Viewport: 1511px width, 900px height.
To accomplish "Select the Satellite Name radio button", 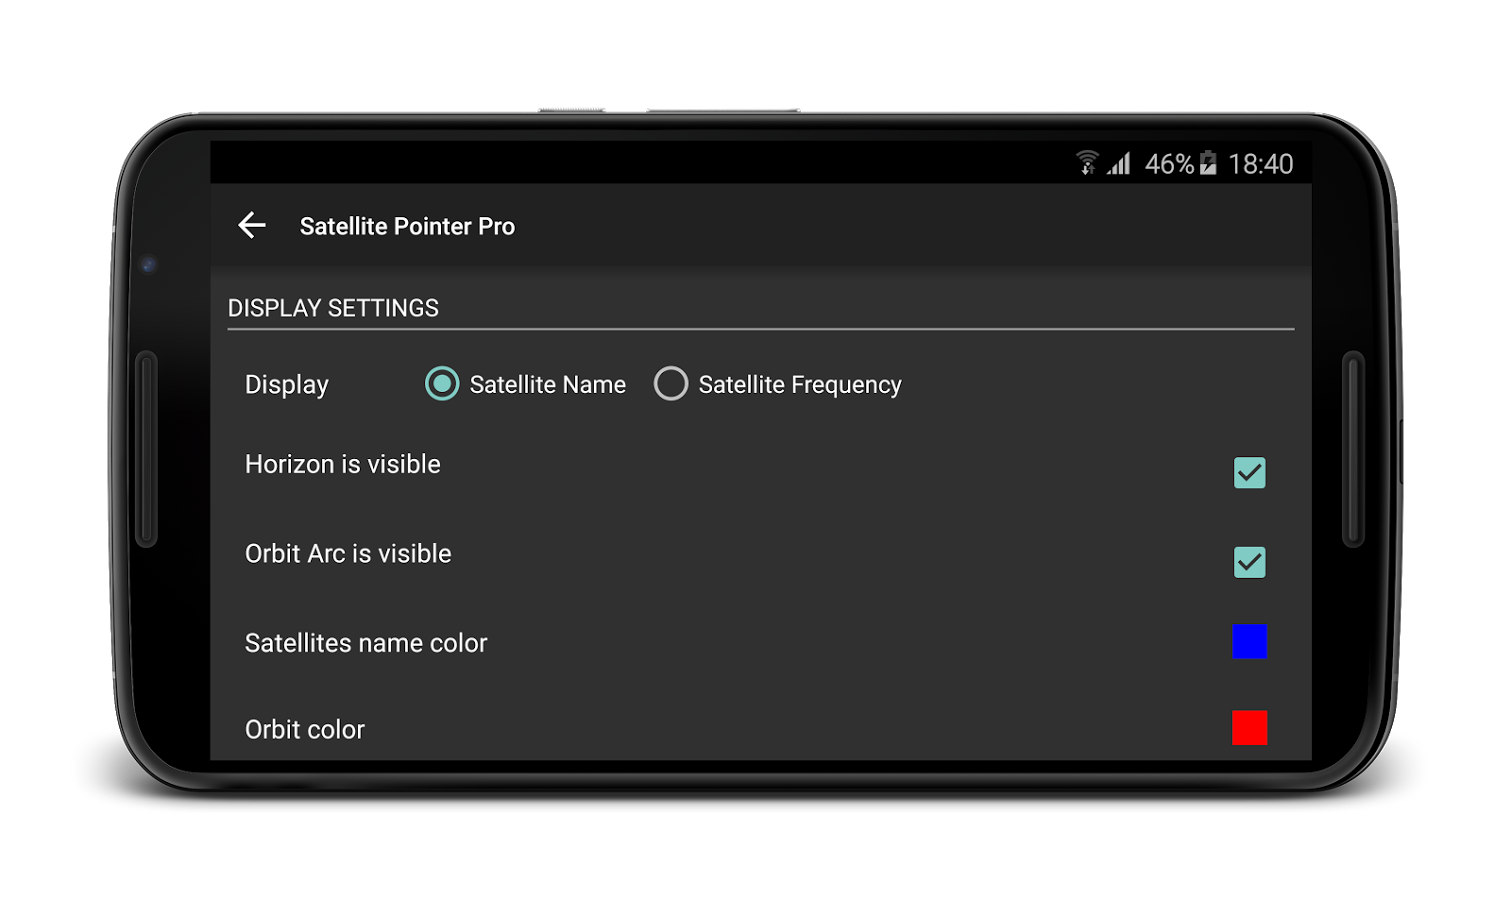I will pyautogui.click(x=442, y=383).
